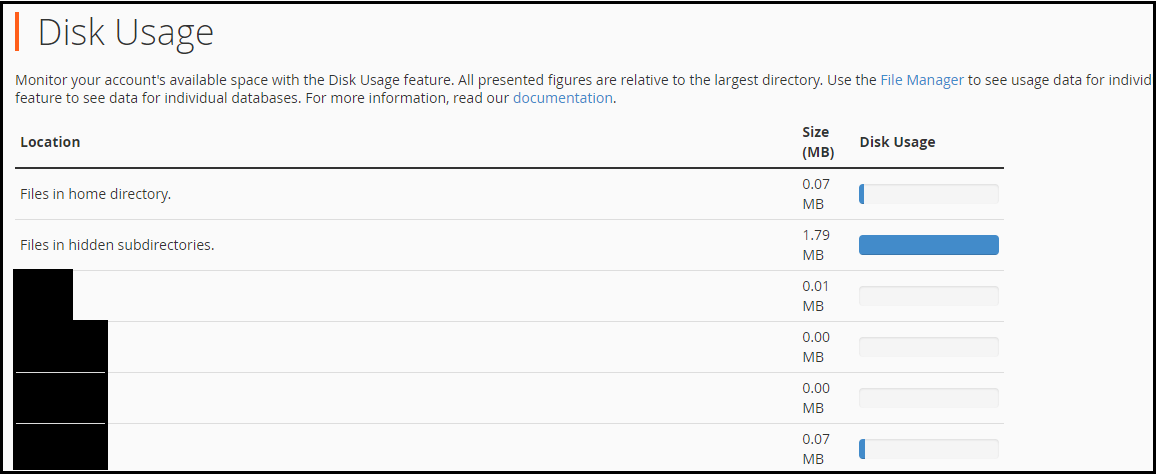Viewport: 1156px width, 474px height.
Task: Click the home directory usage bar
Action: tap(928, 194)
